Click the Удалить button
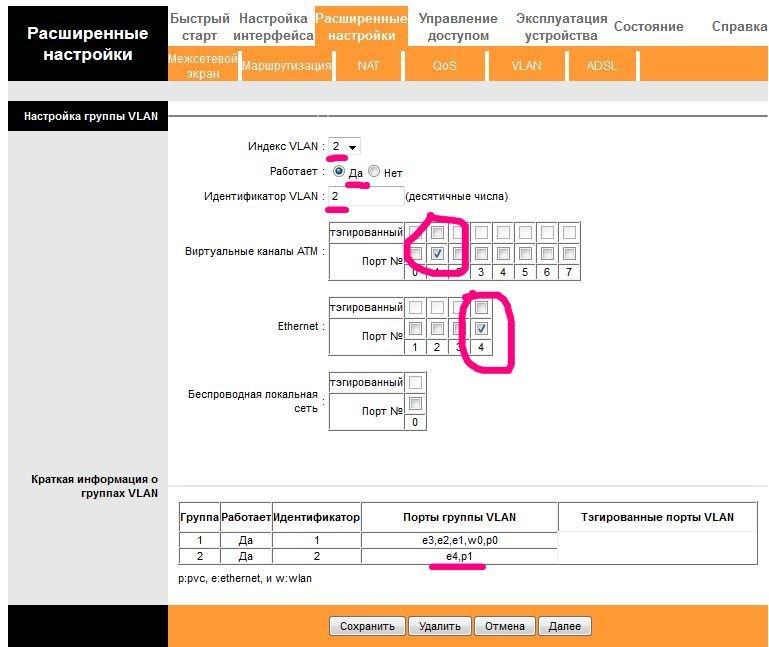This screenshot has width=769, height=647. pos(439,626)
